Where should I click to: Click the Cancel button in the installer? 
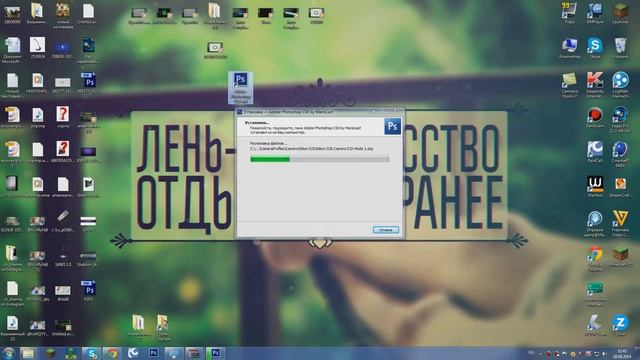386,230
